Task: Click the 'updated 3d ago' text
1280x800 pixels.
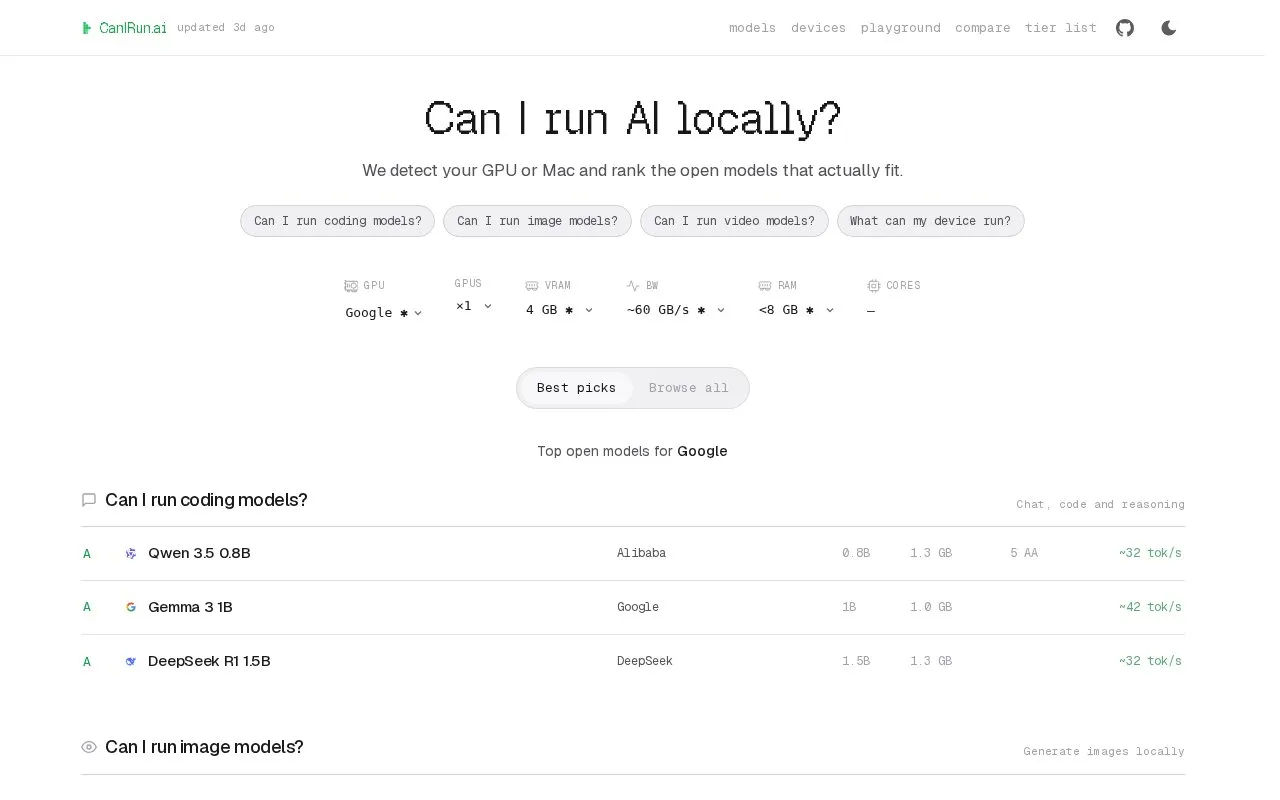Action: [226, 28]
